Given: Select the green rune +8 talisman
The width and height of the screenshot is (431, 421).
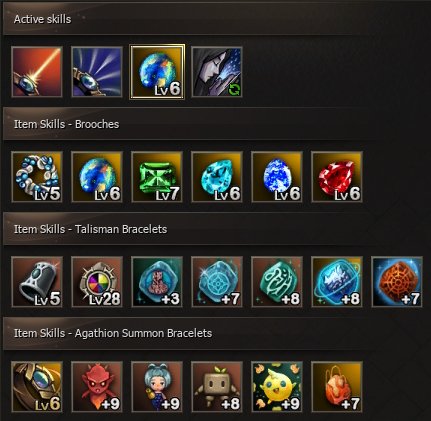Looking at the screenshot, I should [277, 282].
